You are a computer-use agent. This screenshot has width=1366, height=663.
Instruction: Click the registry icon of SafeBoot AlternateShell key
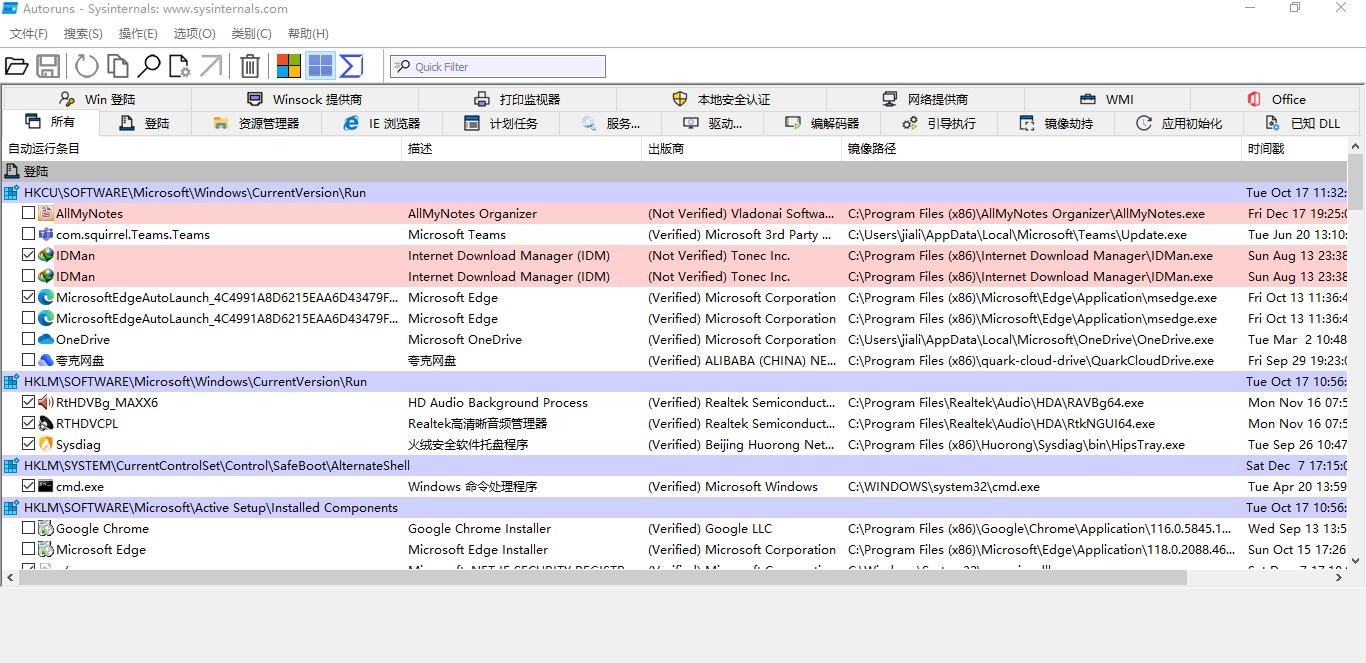(x=12, y=465)
